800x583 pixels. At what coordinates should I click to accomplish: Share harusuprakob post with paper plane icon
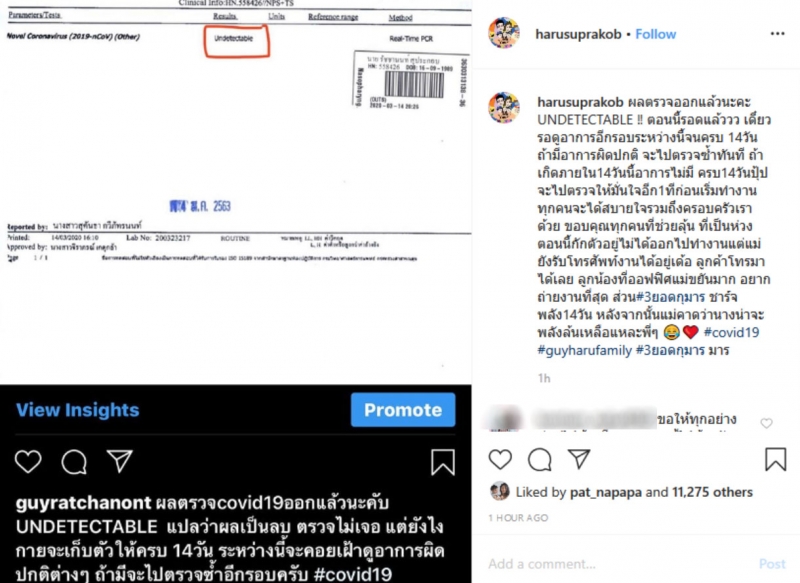(x=579, y=459)
